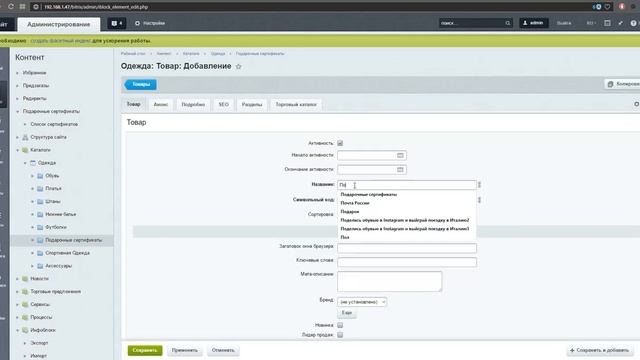
Task: Expand the Платья folder arrow
Action: pos(32,189)
